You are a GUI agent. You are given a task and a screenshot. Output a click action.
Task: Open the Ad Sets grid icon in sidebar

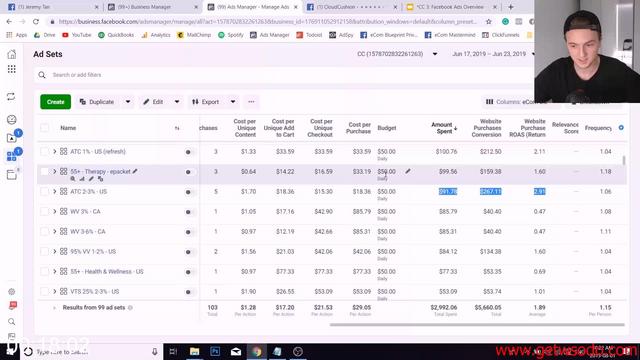pyautogui.click(x=11, y=156)
